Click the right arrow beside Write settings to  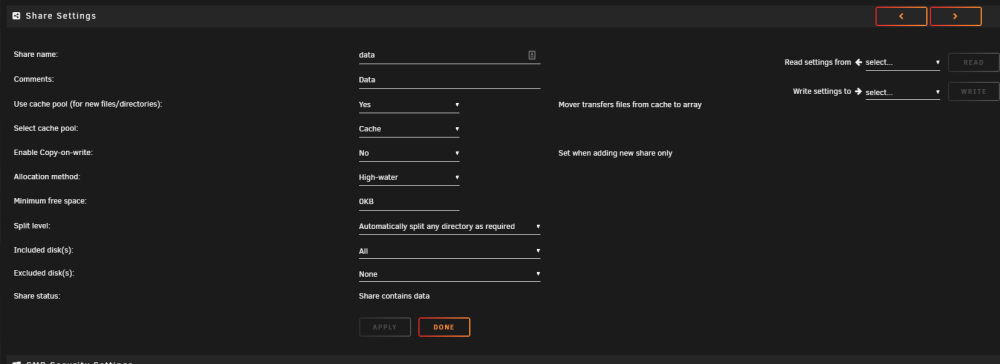click(x=858, y=92)
